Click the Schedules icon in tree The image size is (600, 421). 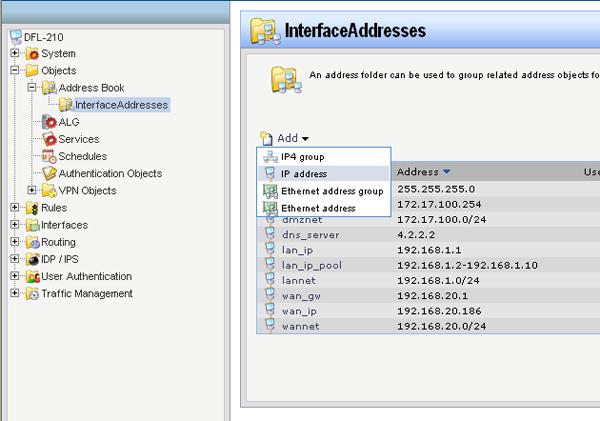(x=49, y=156)
